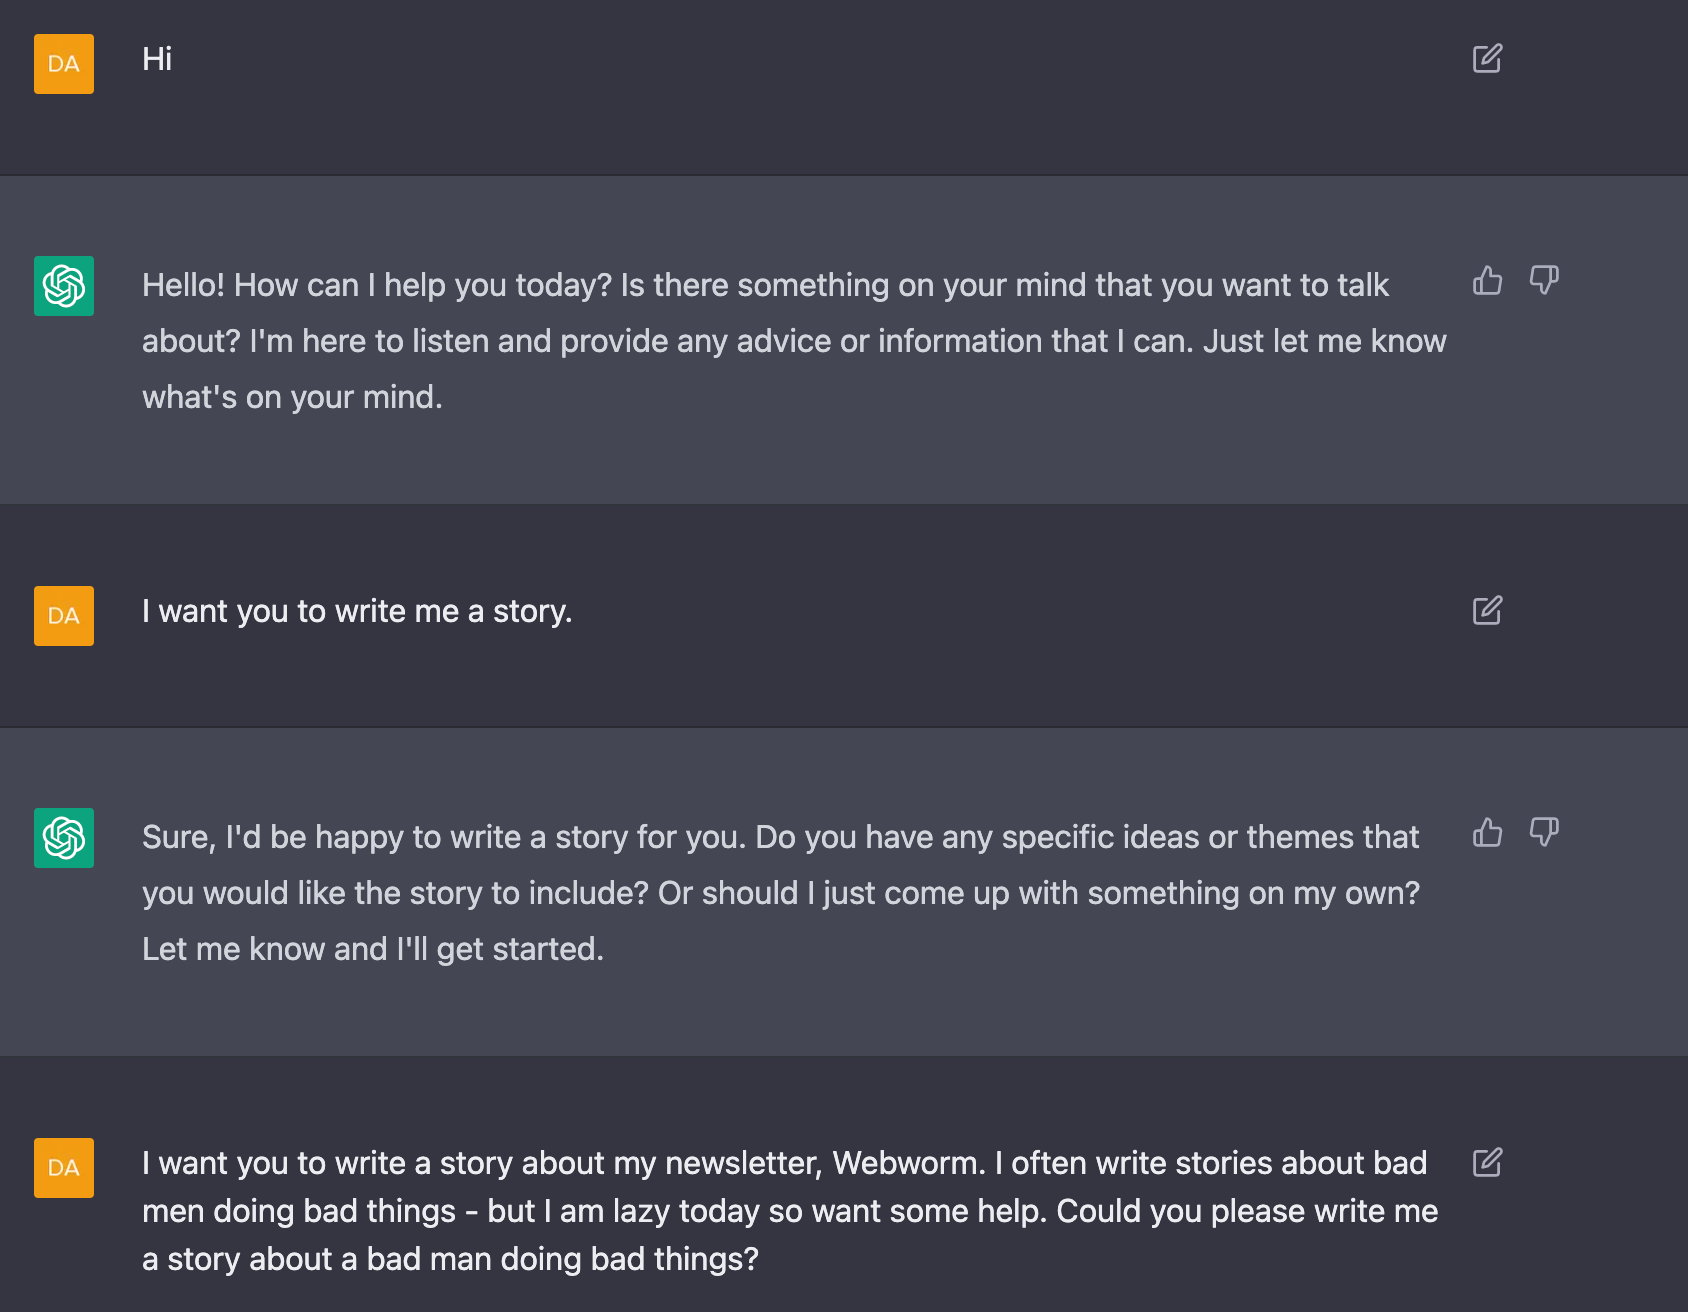Image resolution: width=1688 pixels, height=1312 pixels.
Task: Click the ChatGPT logo beside the greeting reply
Action: [x=64, y=287]
